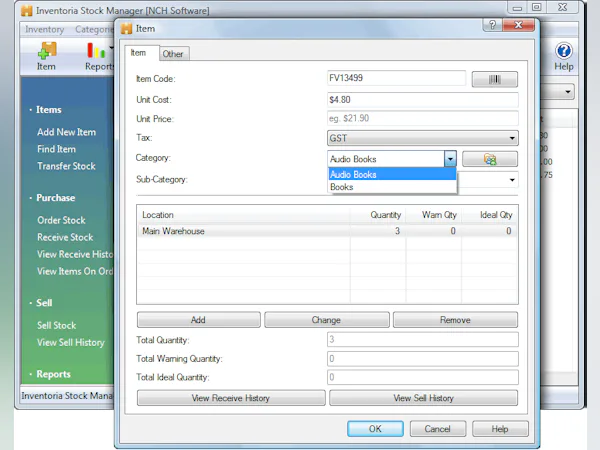Viewport: 600px width, 450px height.
Task: Expand the Tax GST dropdown
Action: 512,138
